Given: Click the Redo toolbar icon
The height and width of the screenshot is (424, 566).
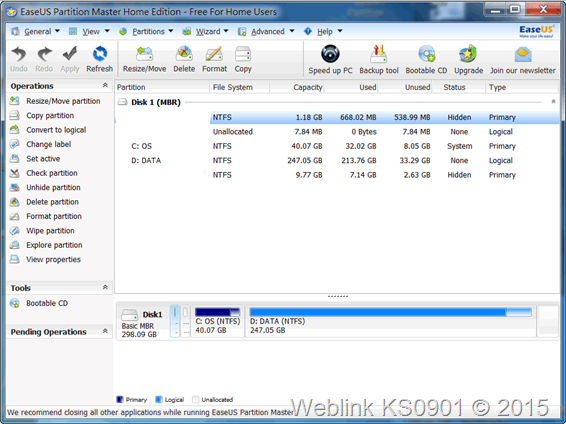Looking at the screenshot, I should [x=44, y=60].
